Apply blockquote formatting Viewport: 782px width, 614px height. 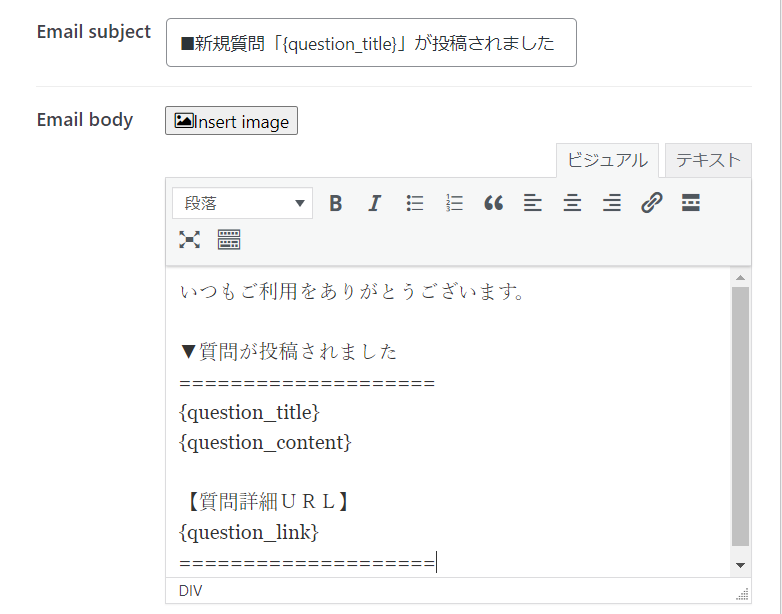[493, 203]
